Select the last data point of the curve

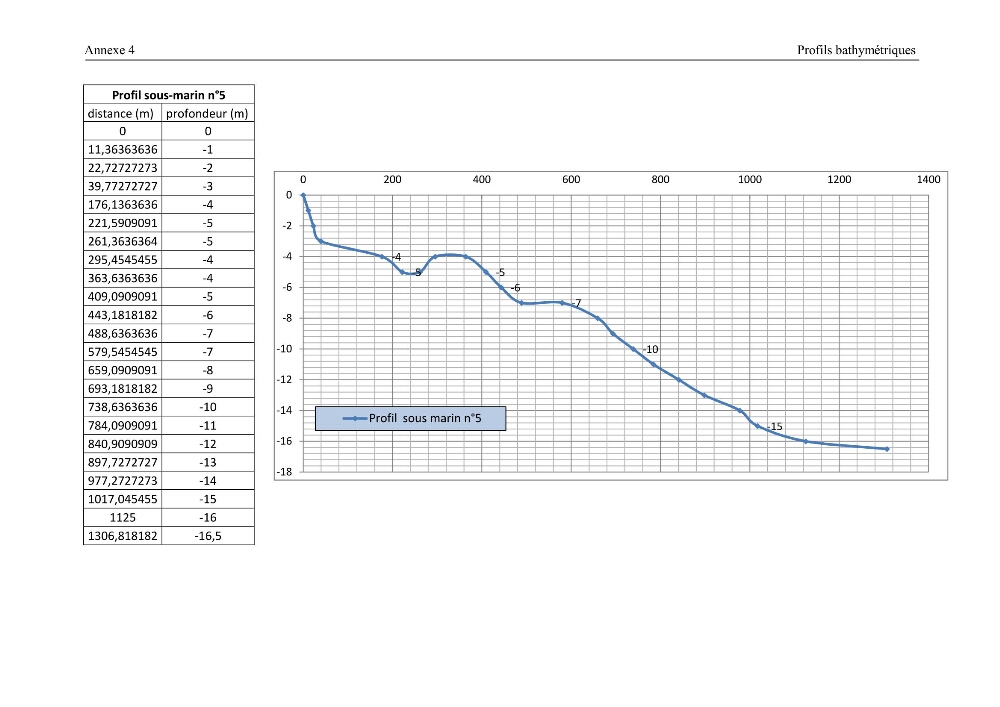(886, 449)
